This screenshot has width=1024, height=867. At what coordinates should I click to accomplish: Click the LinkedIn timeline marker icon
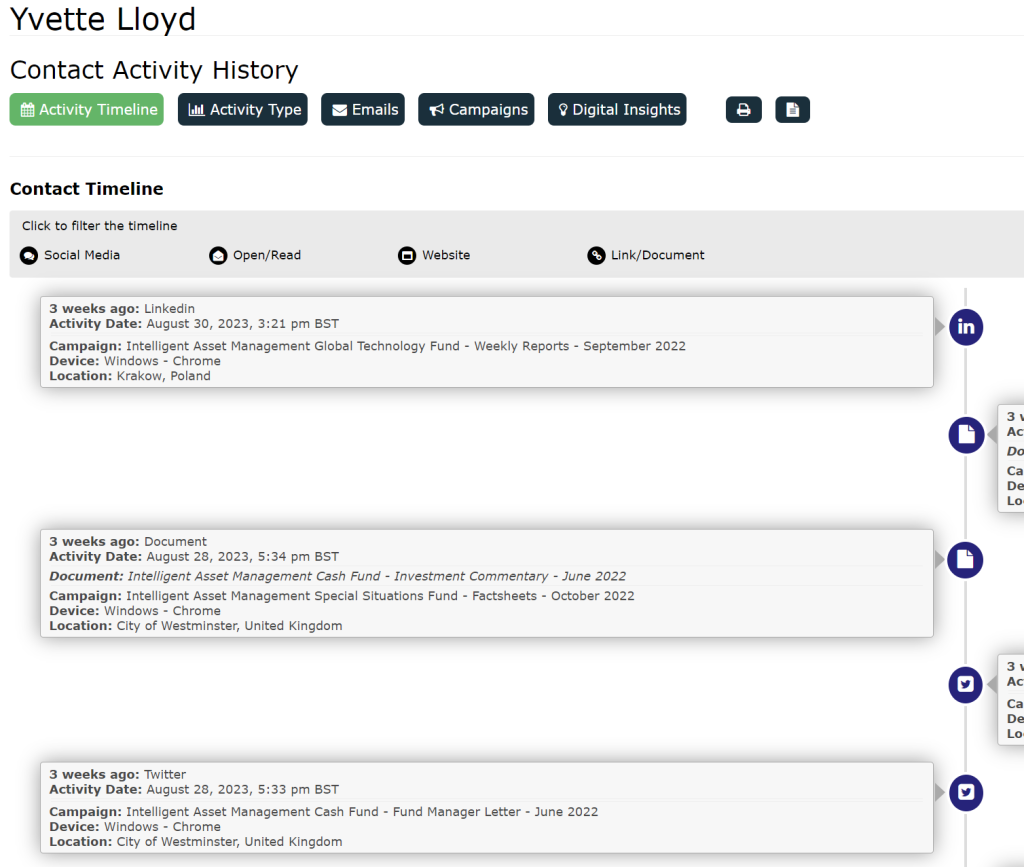point(965,327)
